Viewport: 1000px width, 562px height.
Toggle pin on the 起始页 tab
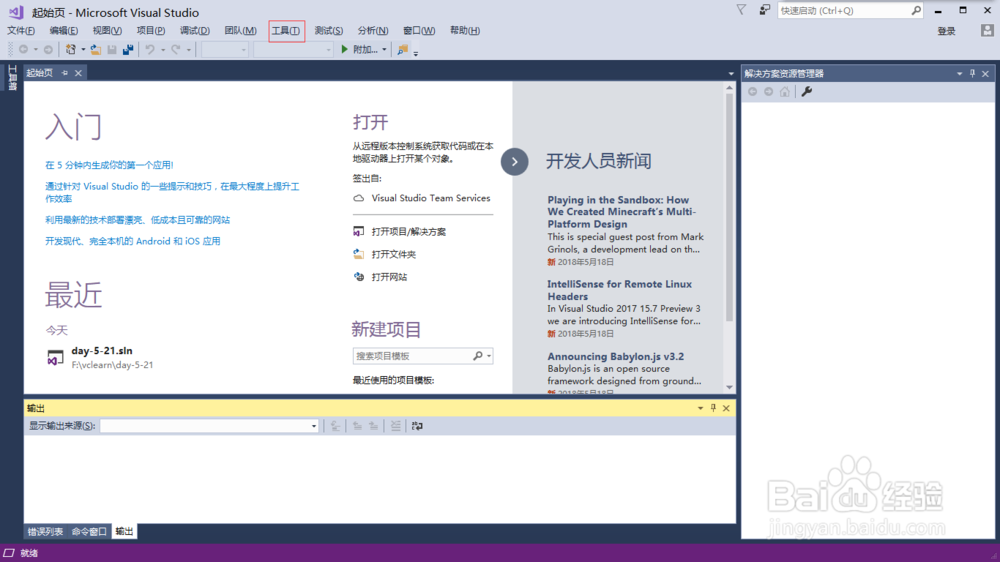tap(64, 73)
